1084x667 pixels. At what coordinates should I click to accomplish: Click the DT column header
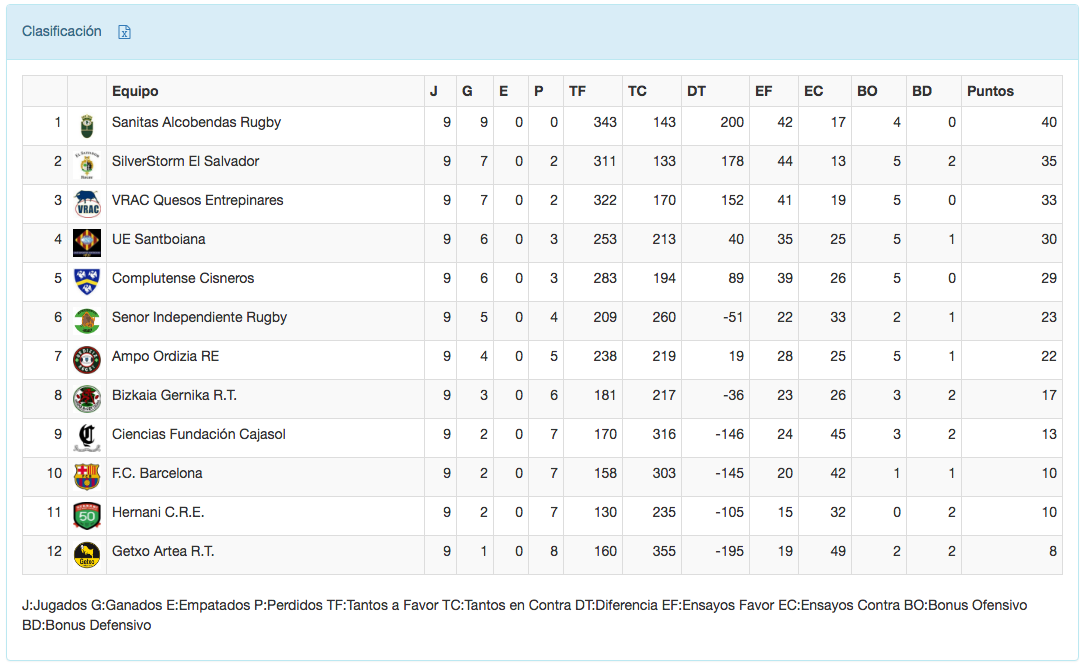(x=696, y=91)
